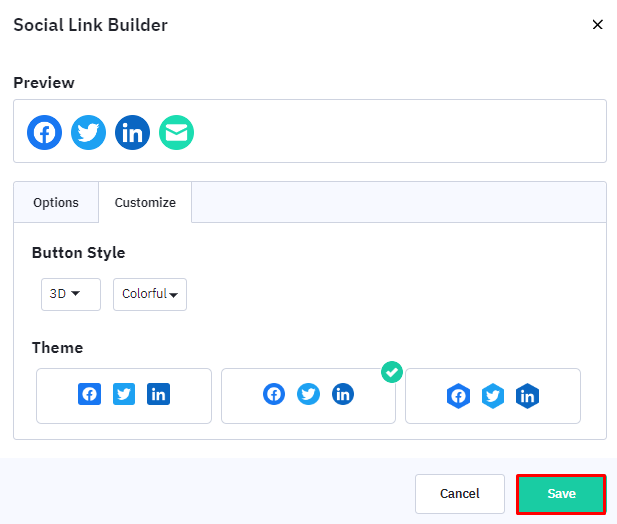Click the 'Theme' heading
Viewport: 617px width, 524px height.
coord(57,348)
